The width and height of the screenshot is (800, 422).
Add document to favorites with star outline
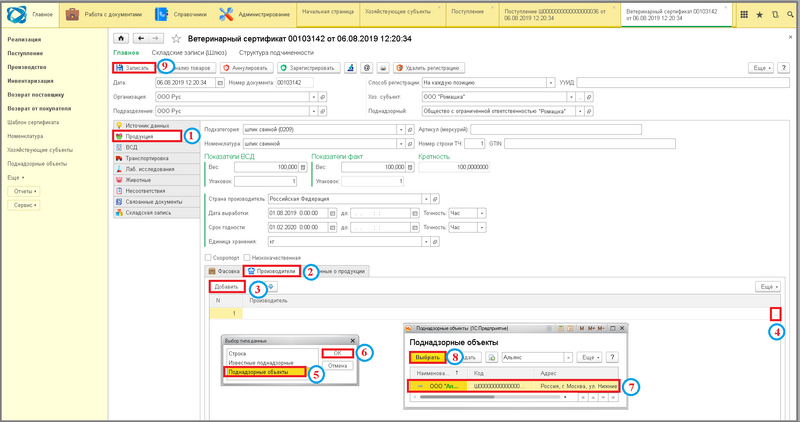[x=176, y=39]
